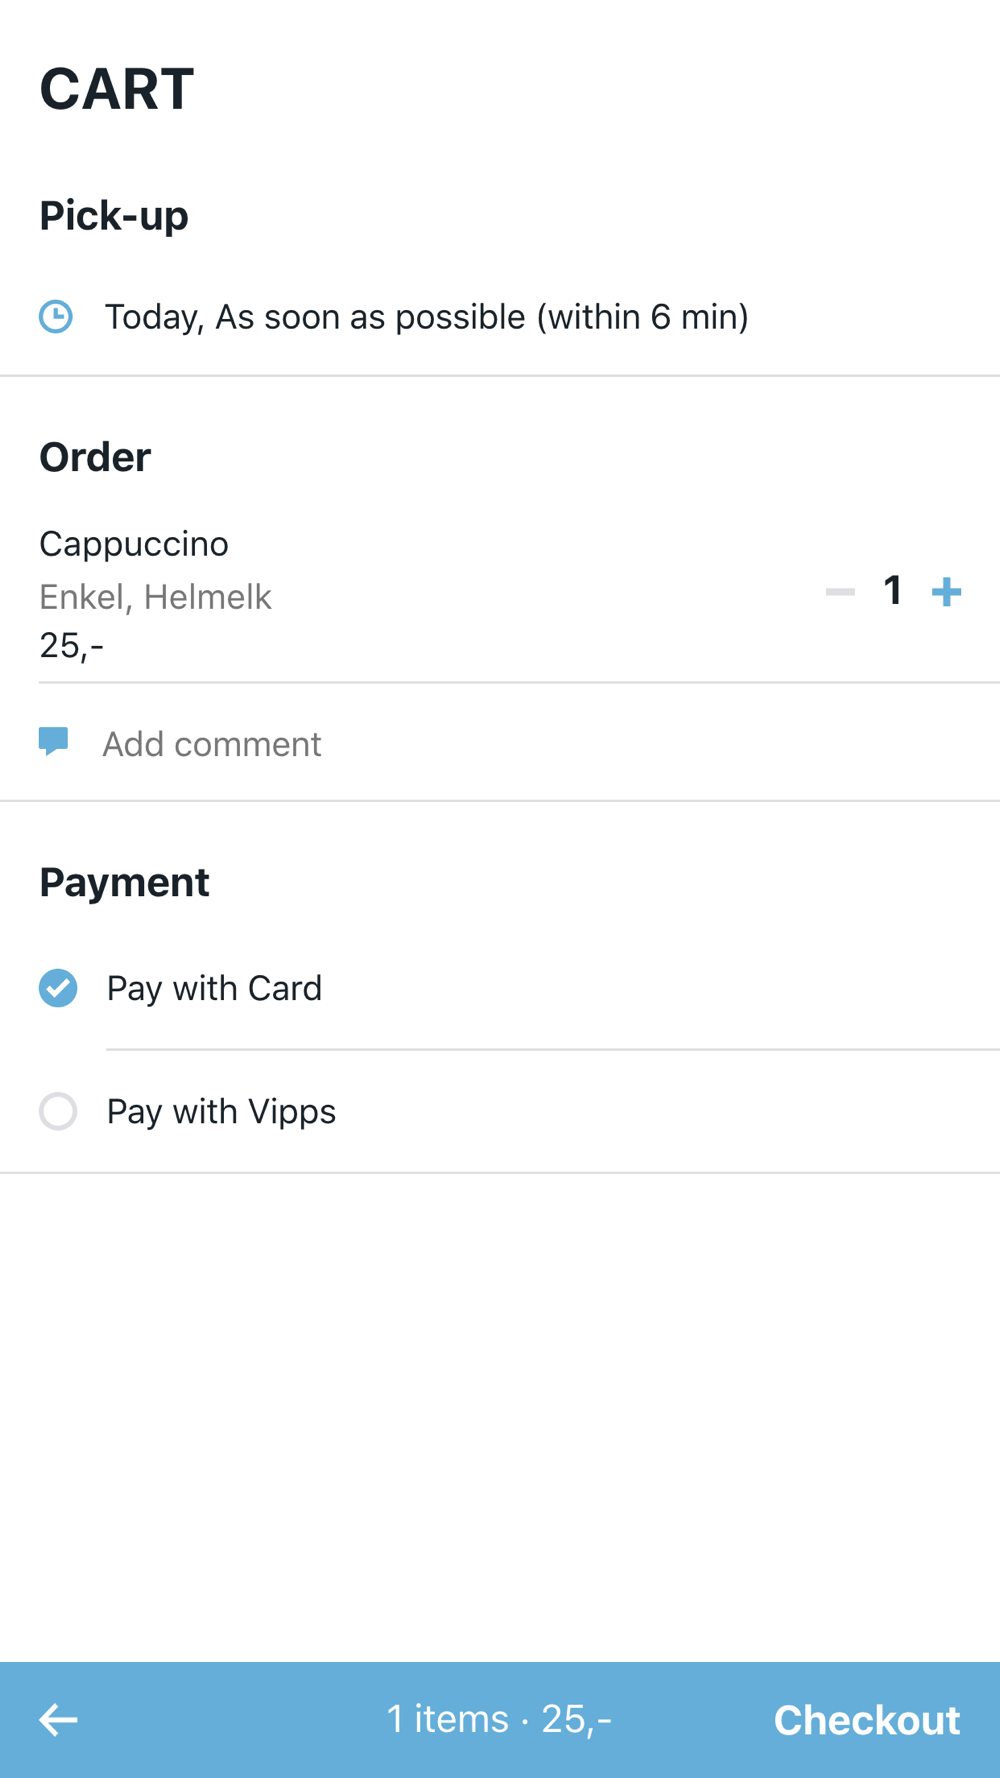Image resolution: width=1000 pixels, height=1778 pixels.
Task: Click the Cappuccino item name
Action: click(134, 544)
